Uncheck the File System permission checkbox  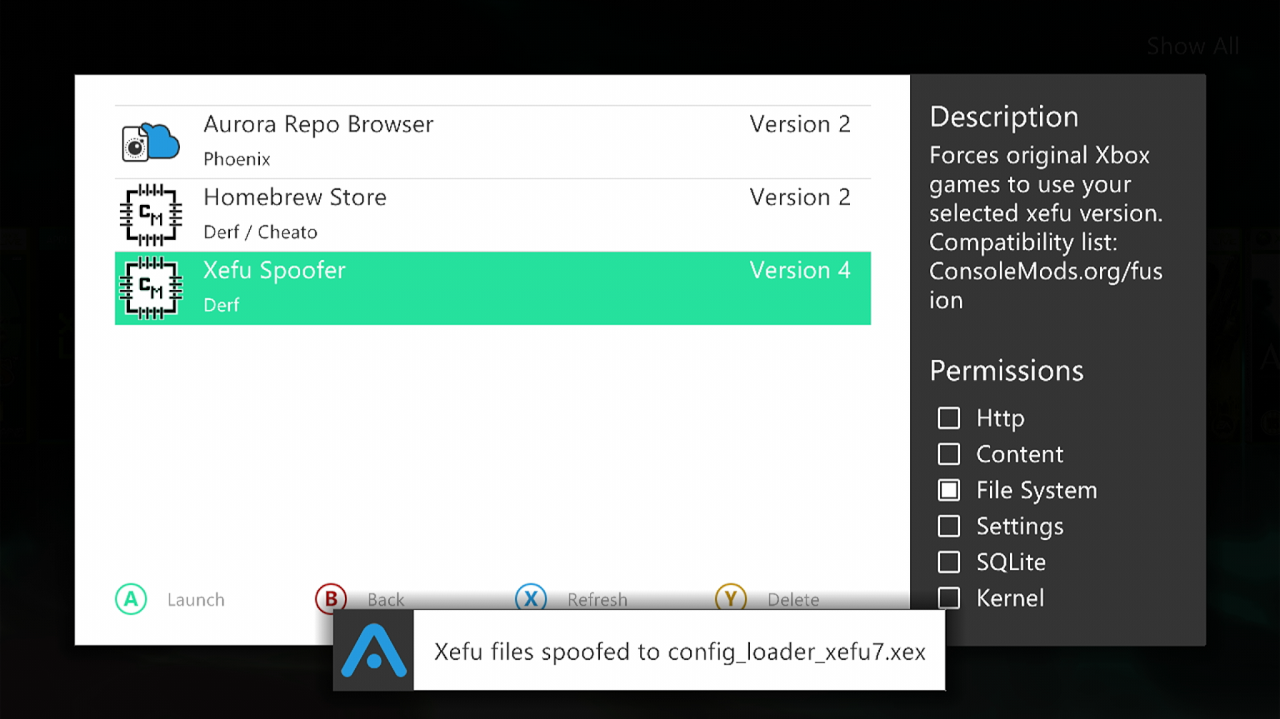click(949, 490)
